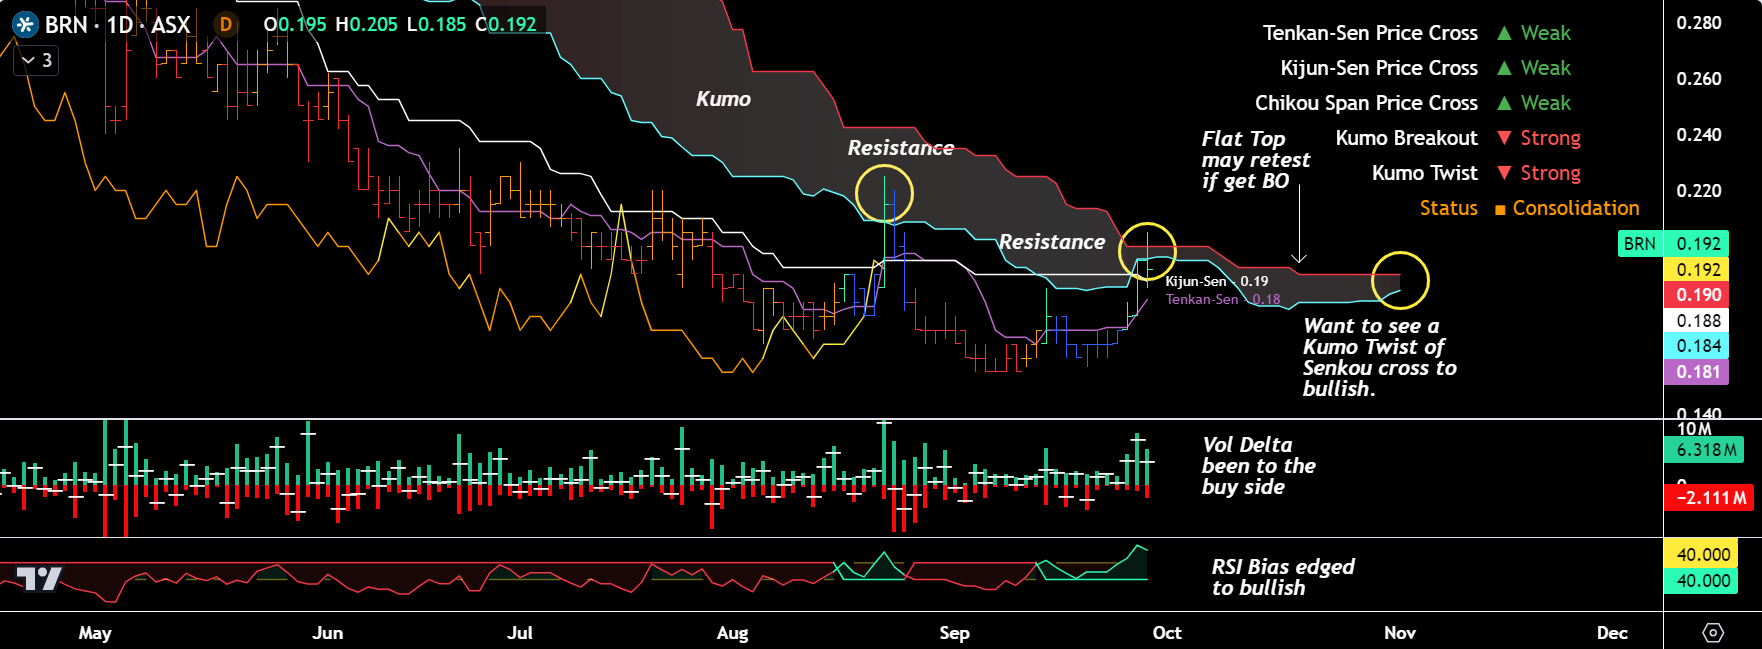
Task: Select the 'Flat Top may retest' annotation text
Action: pos(1255,160)
